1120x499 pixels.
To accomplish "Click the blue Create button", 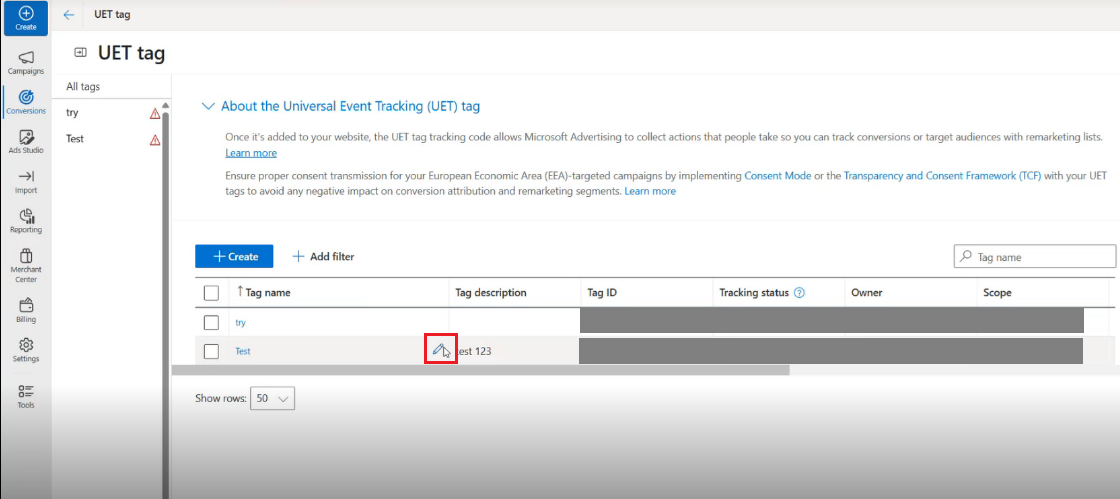I will [x=234, y=256].
